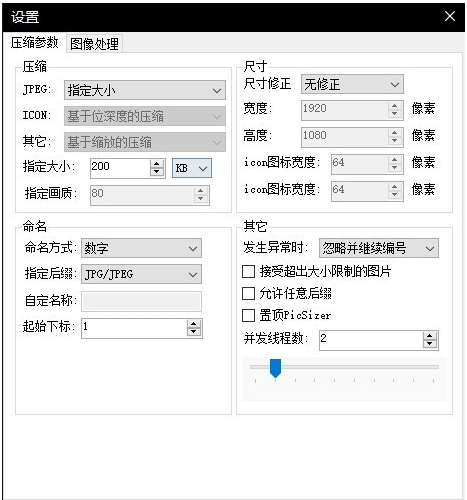Screen dimensions: 467x500
Task: Decrease 宽度 with the down arrow
Action: point(395,114)
